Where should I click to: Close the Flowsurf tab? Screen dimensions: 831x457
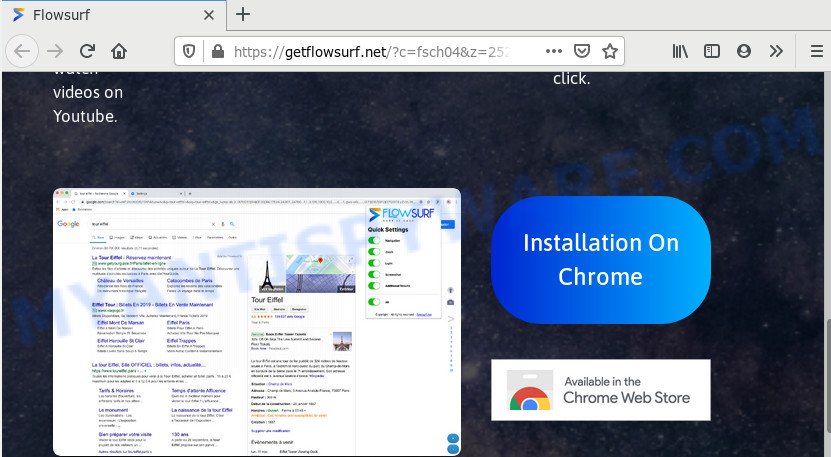coord(209,15)
